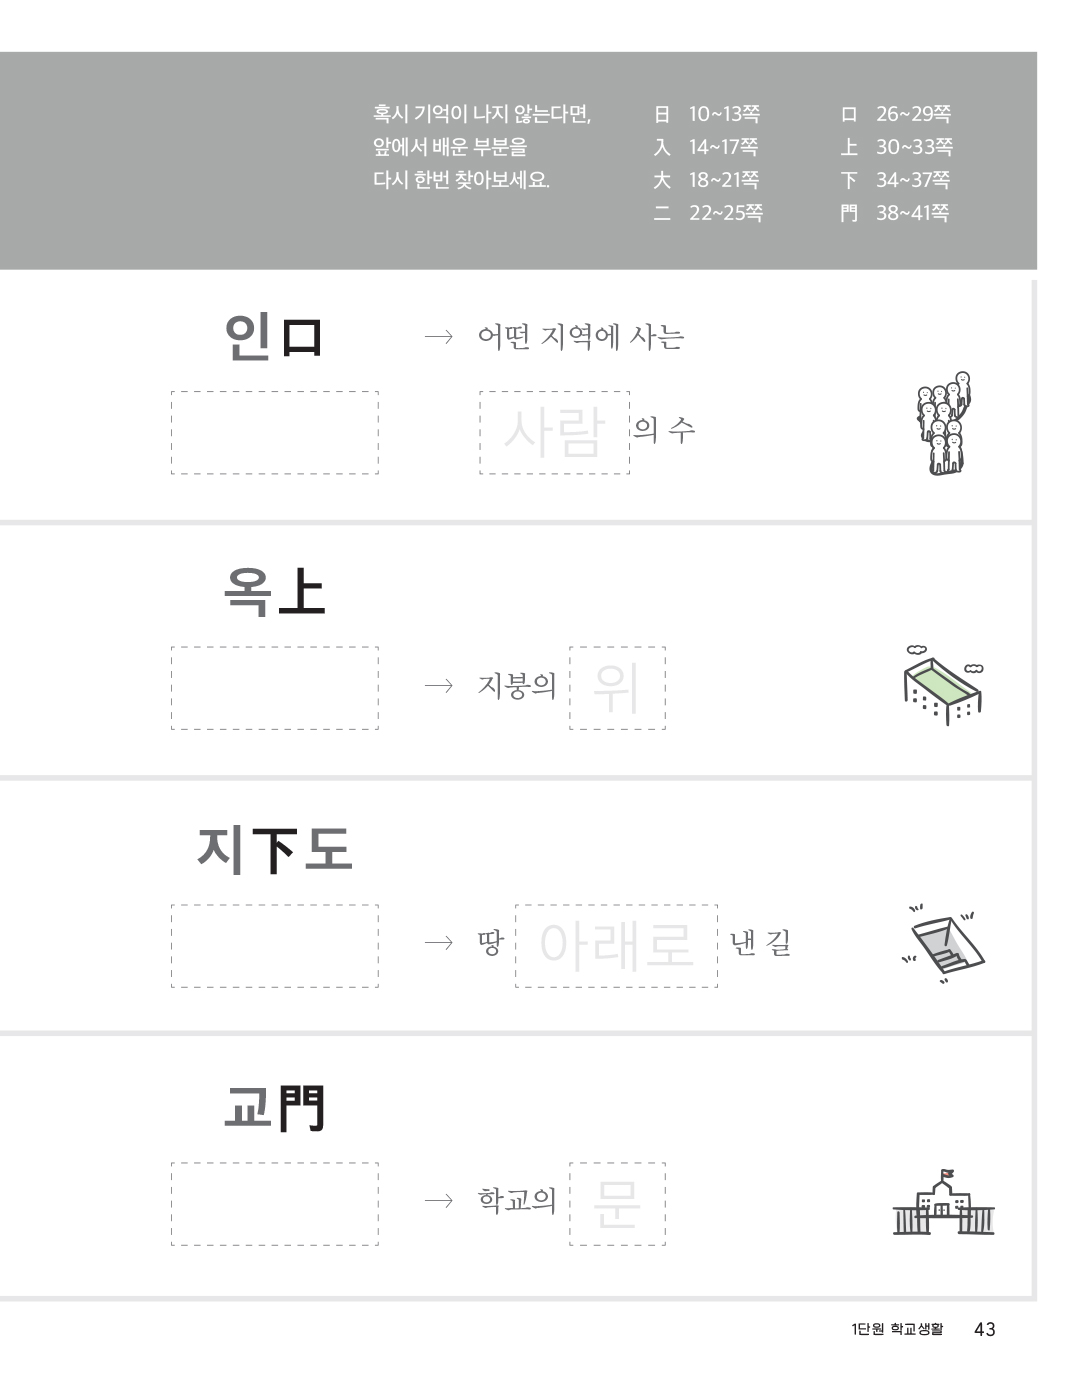The width and height of the screenshot is (1089, 1400).
Task: Click the page number 43
Action: point(984,1329)
